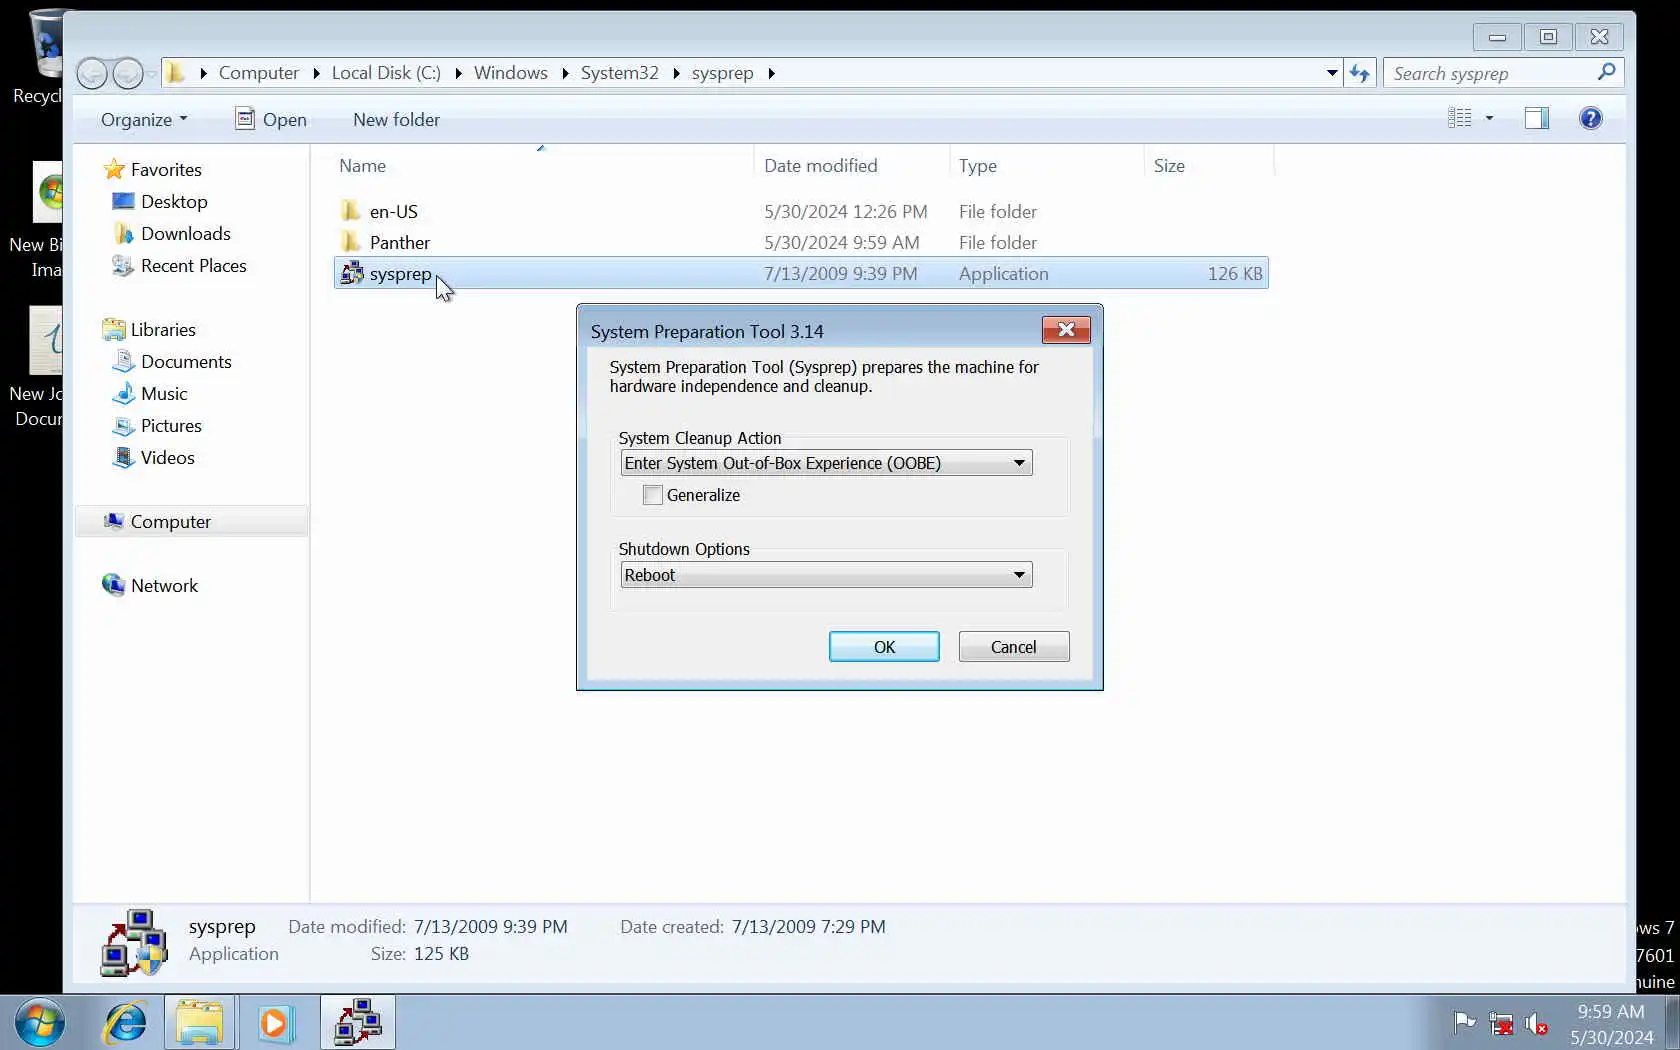Expand arrow after Windows breadcrumb
The width and height of the screenshot is (1680, 1050).
tap(565, 73)
